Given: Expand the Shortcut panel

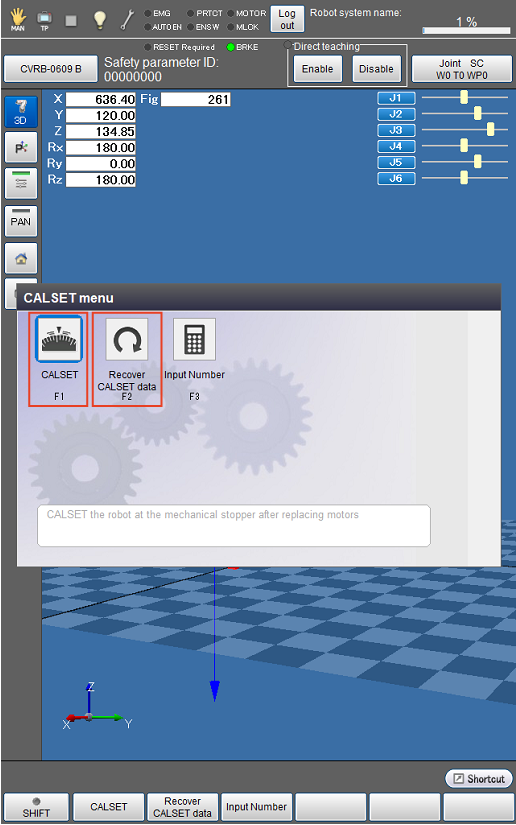Looking at the screenshot, I should (479, 779).
